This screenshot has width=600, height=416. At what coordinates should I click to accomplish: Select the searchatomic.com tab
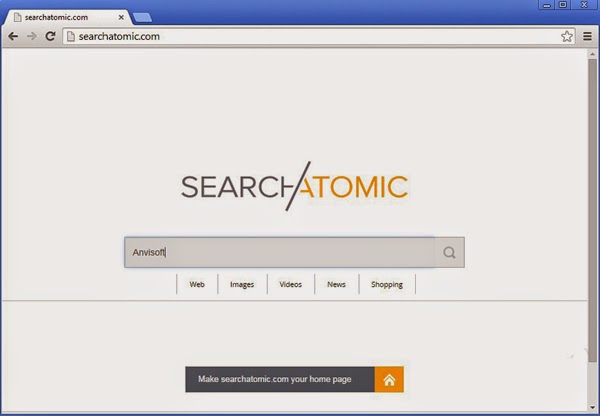click(68, 17)
